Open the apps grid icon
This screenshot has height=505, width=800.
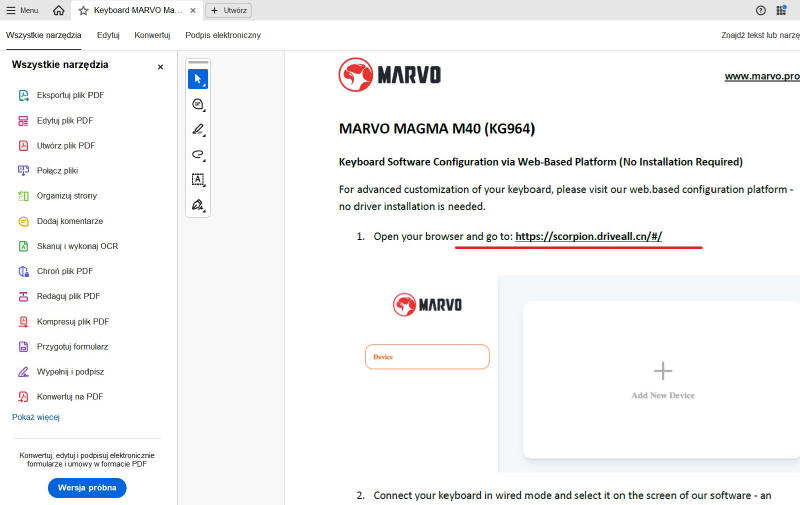pos(781,10)
